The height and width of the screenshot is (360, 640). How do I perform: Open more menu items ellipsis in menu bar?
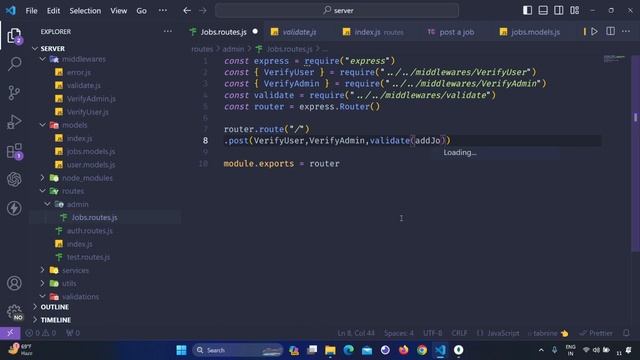[162, 11]
